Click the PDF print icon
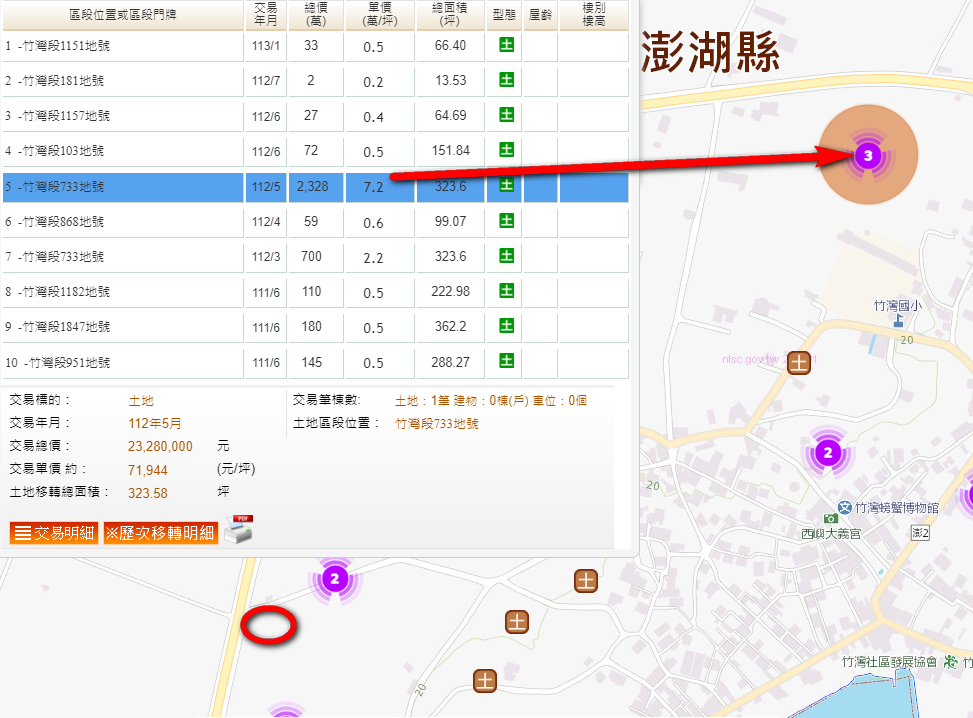Viewport: 973px width, 718px height. pos(238,529)
